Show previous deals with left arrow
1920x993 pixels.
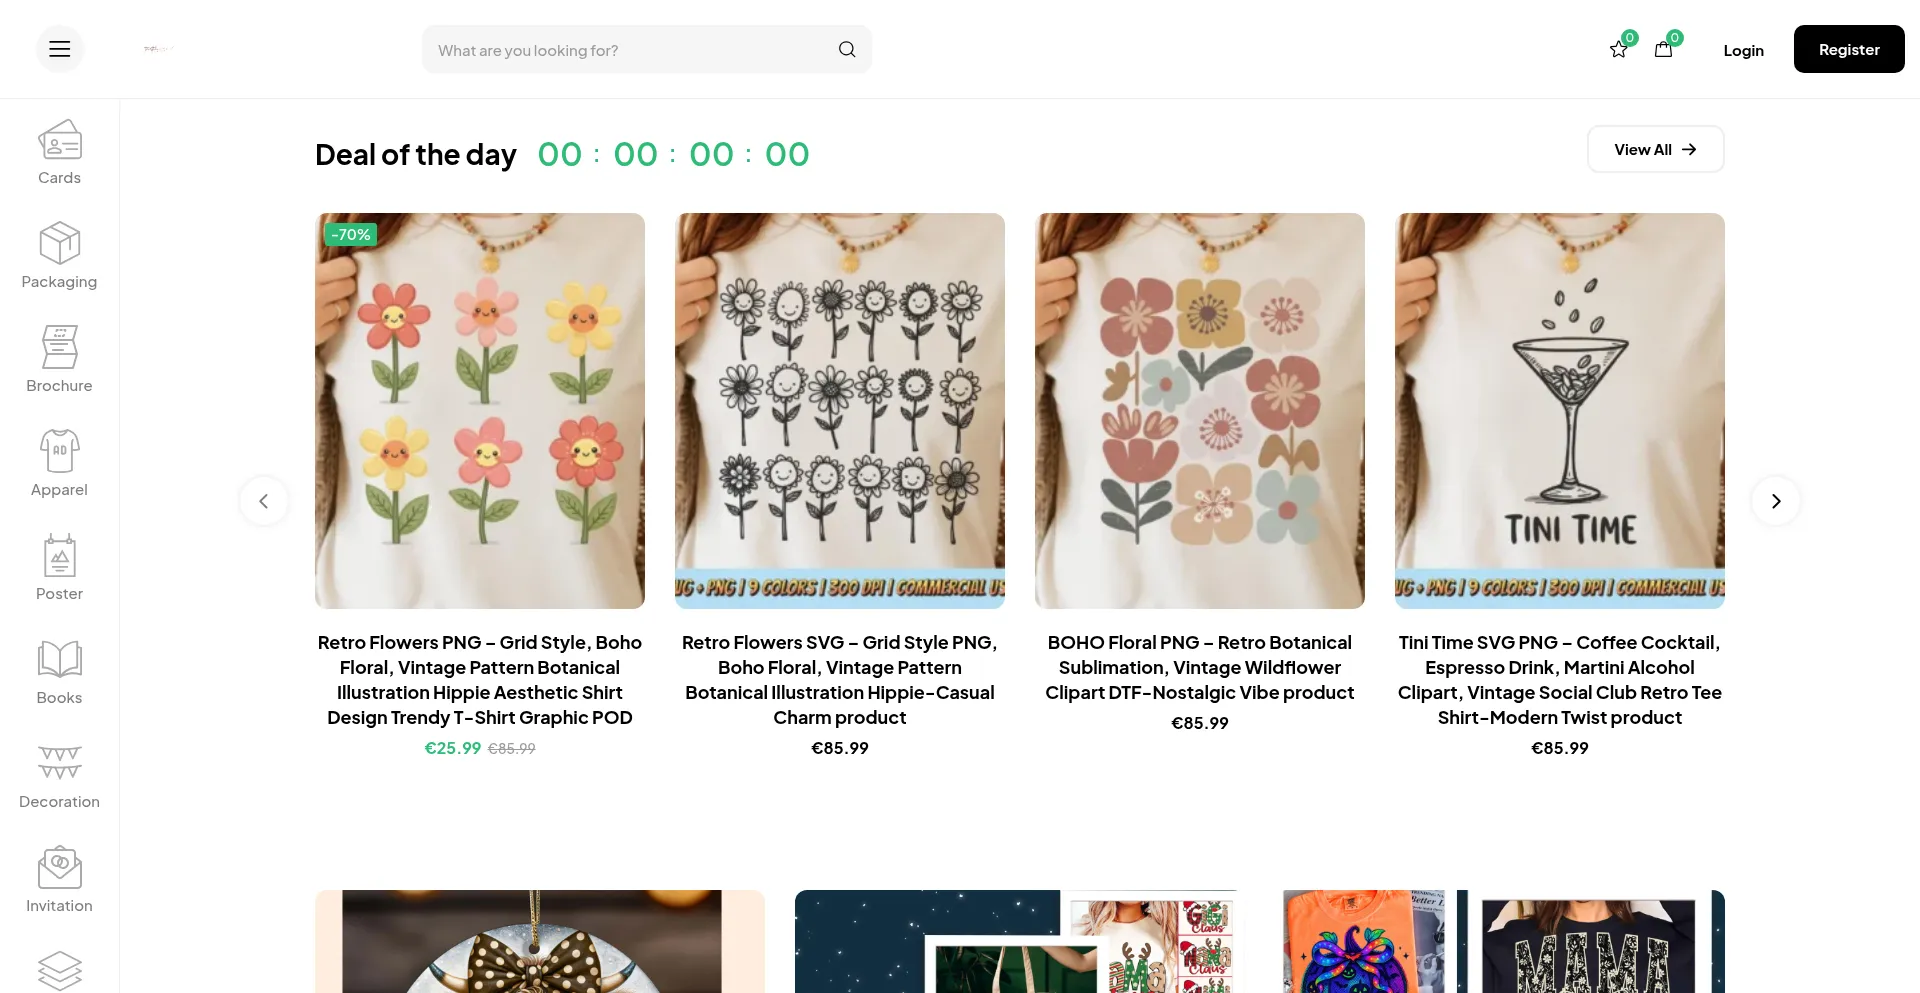[264, 501]
